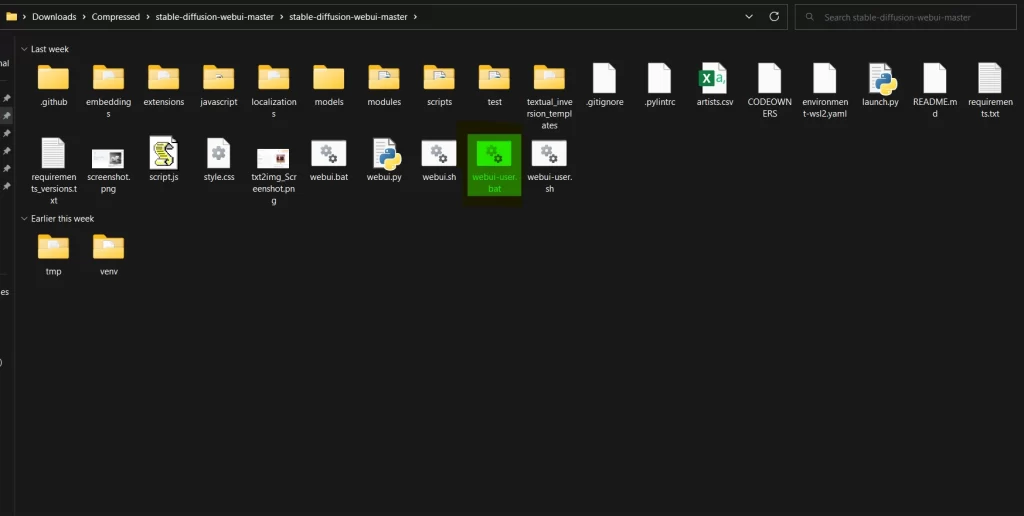Select the script.js file icon

tap(163, 152)
